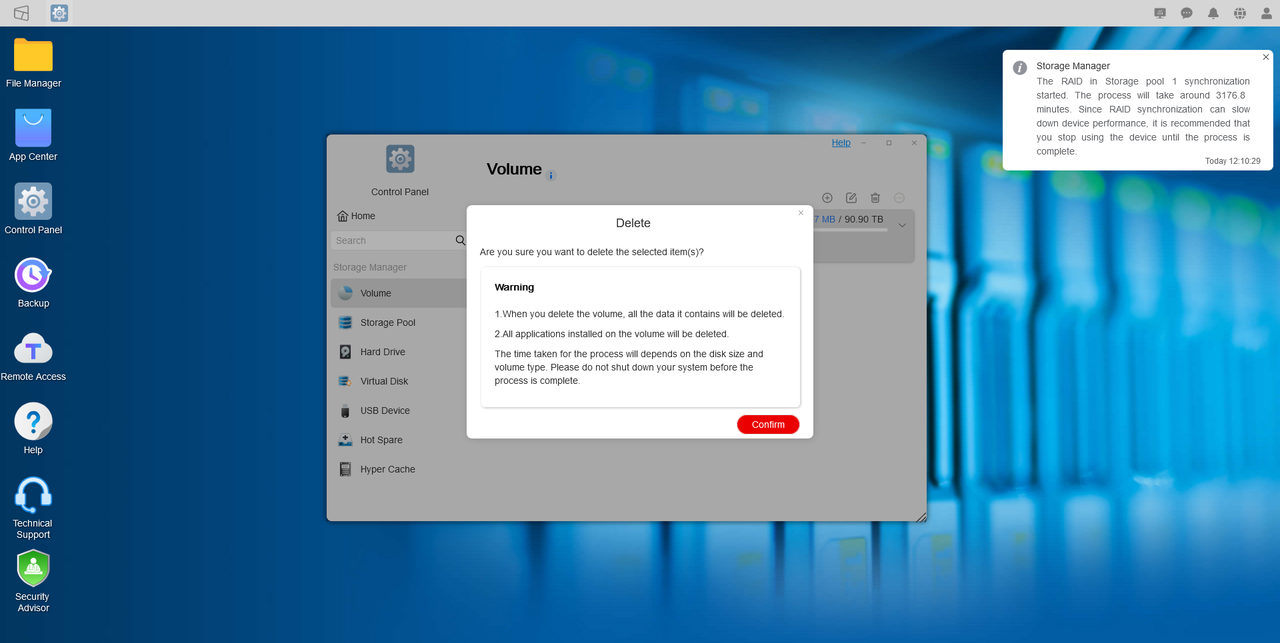Open the user account icon

1267,13
